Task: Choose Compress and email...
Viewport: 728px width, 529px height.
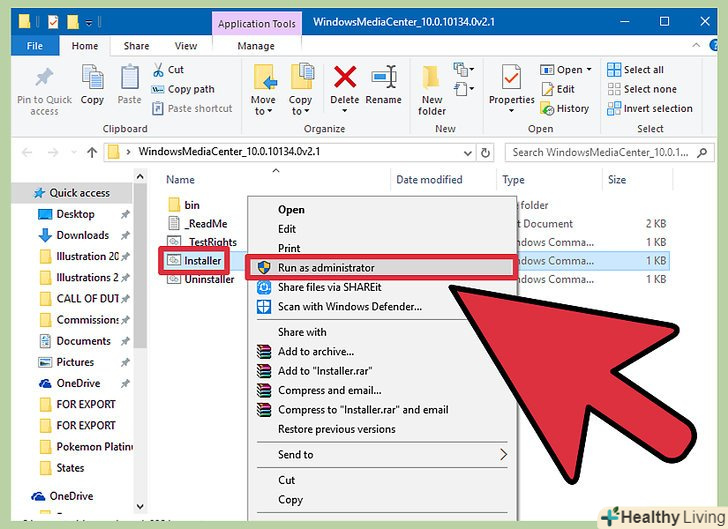Action: 330,391
